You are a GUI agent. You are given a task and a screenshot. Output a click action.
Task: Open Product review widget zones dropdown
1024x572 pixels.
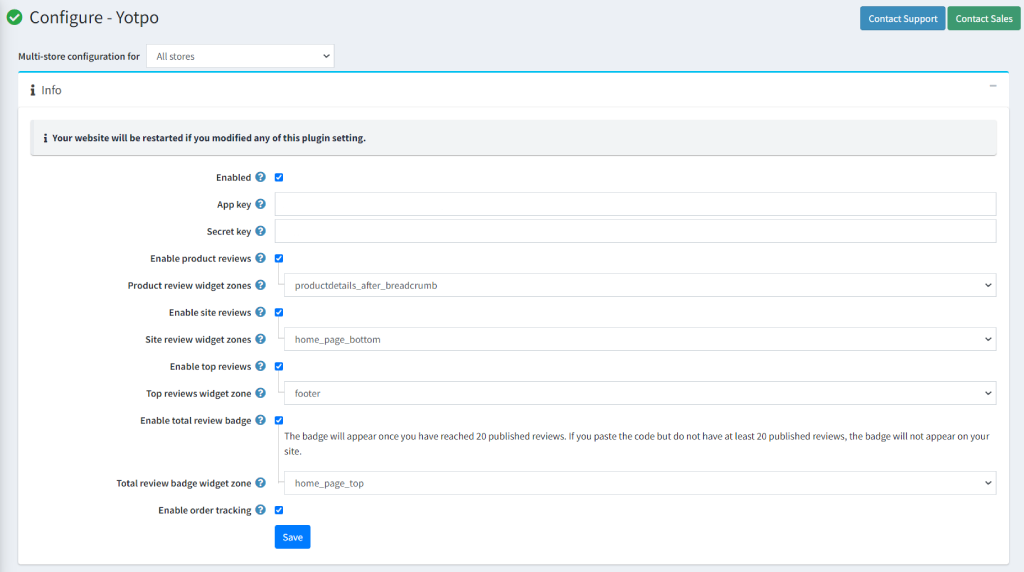pyautogui.click(x=640, y=285)
